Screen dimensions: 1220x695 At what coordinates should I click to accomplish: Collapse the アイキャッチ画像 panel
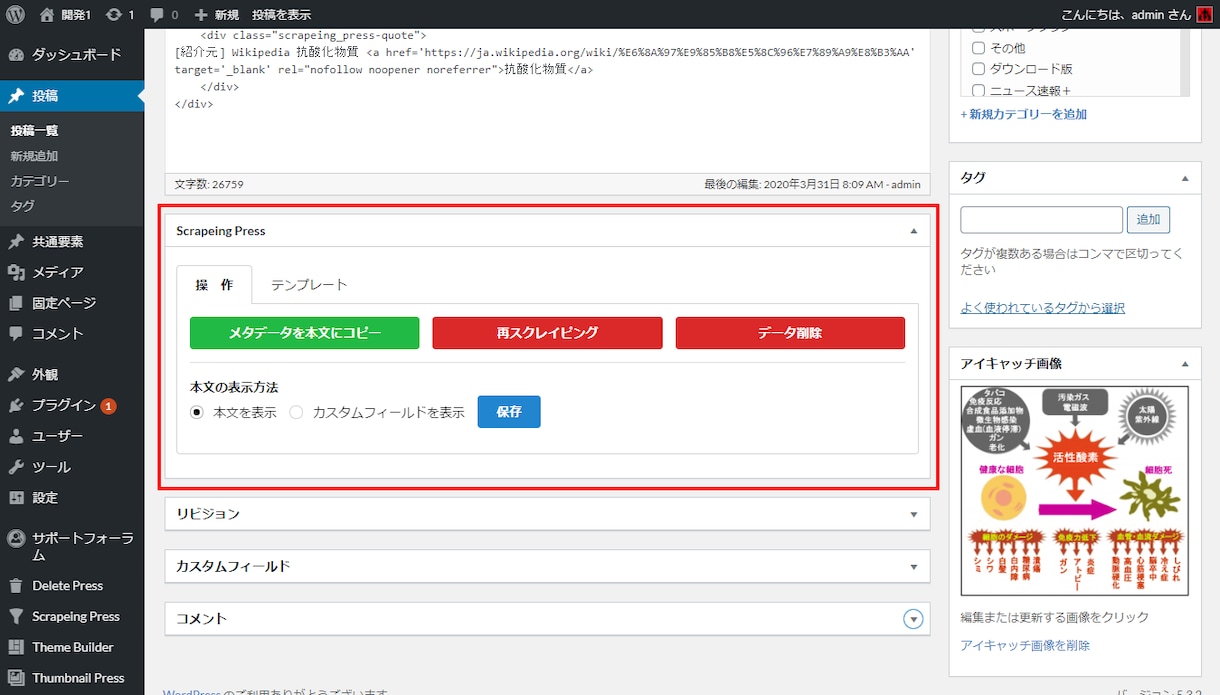[x=1185, y=364]
